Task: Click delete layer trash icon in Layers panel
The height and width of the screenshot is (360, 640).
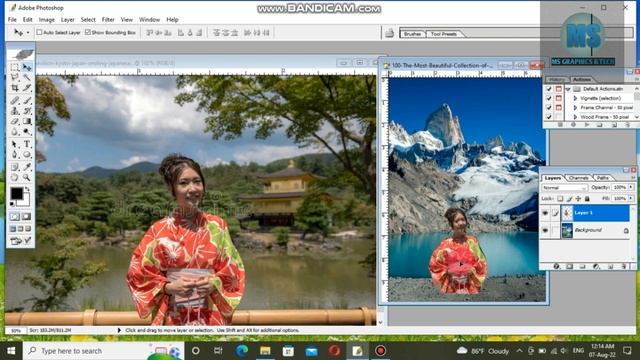Action: [x=624, y=267]
